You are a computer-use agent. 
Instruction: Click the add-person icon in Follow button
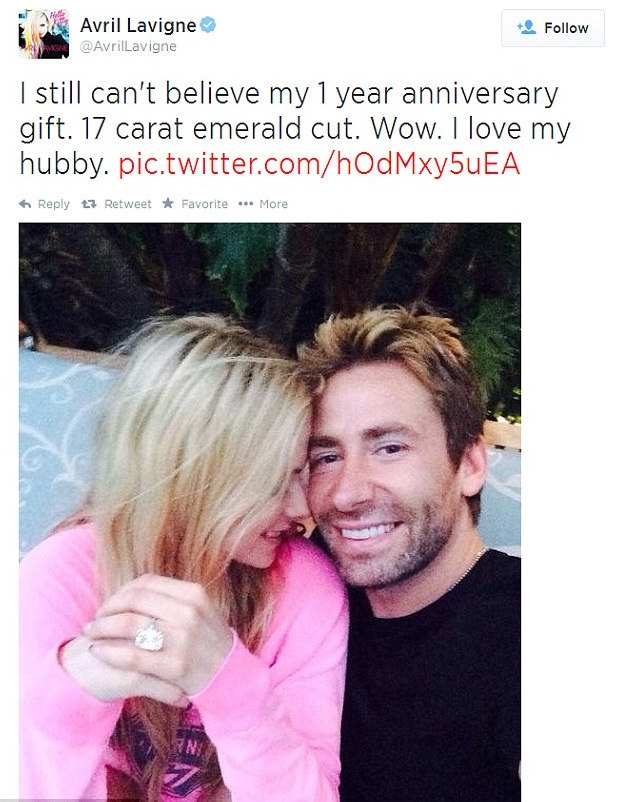click(x=526, y=27)
